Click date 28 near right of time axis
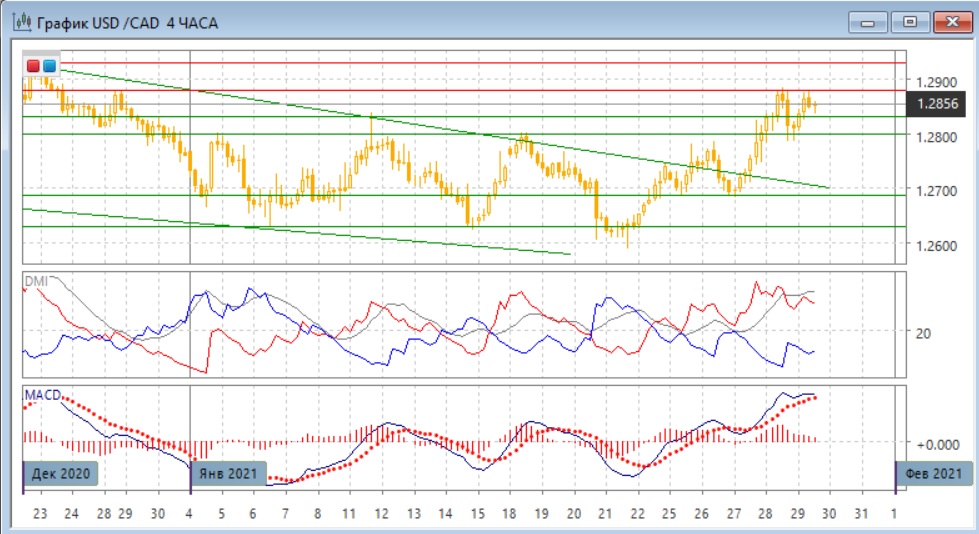Image resolution: width=979 pixels, height=534 pixels. tap(763, 513)
